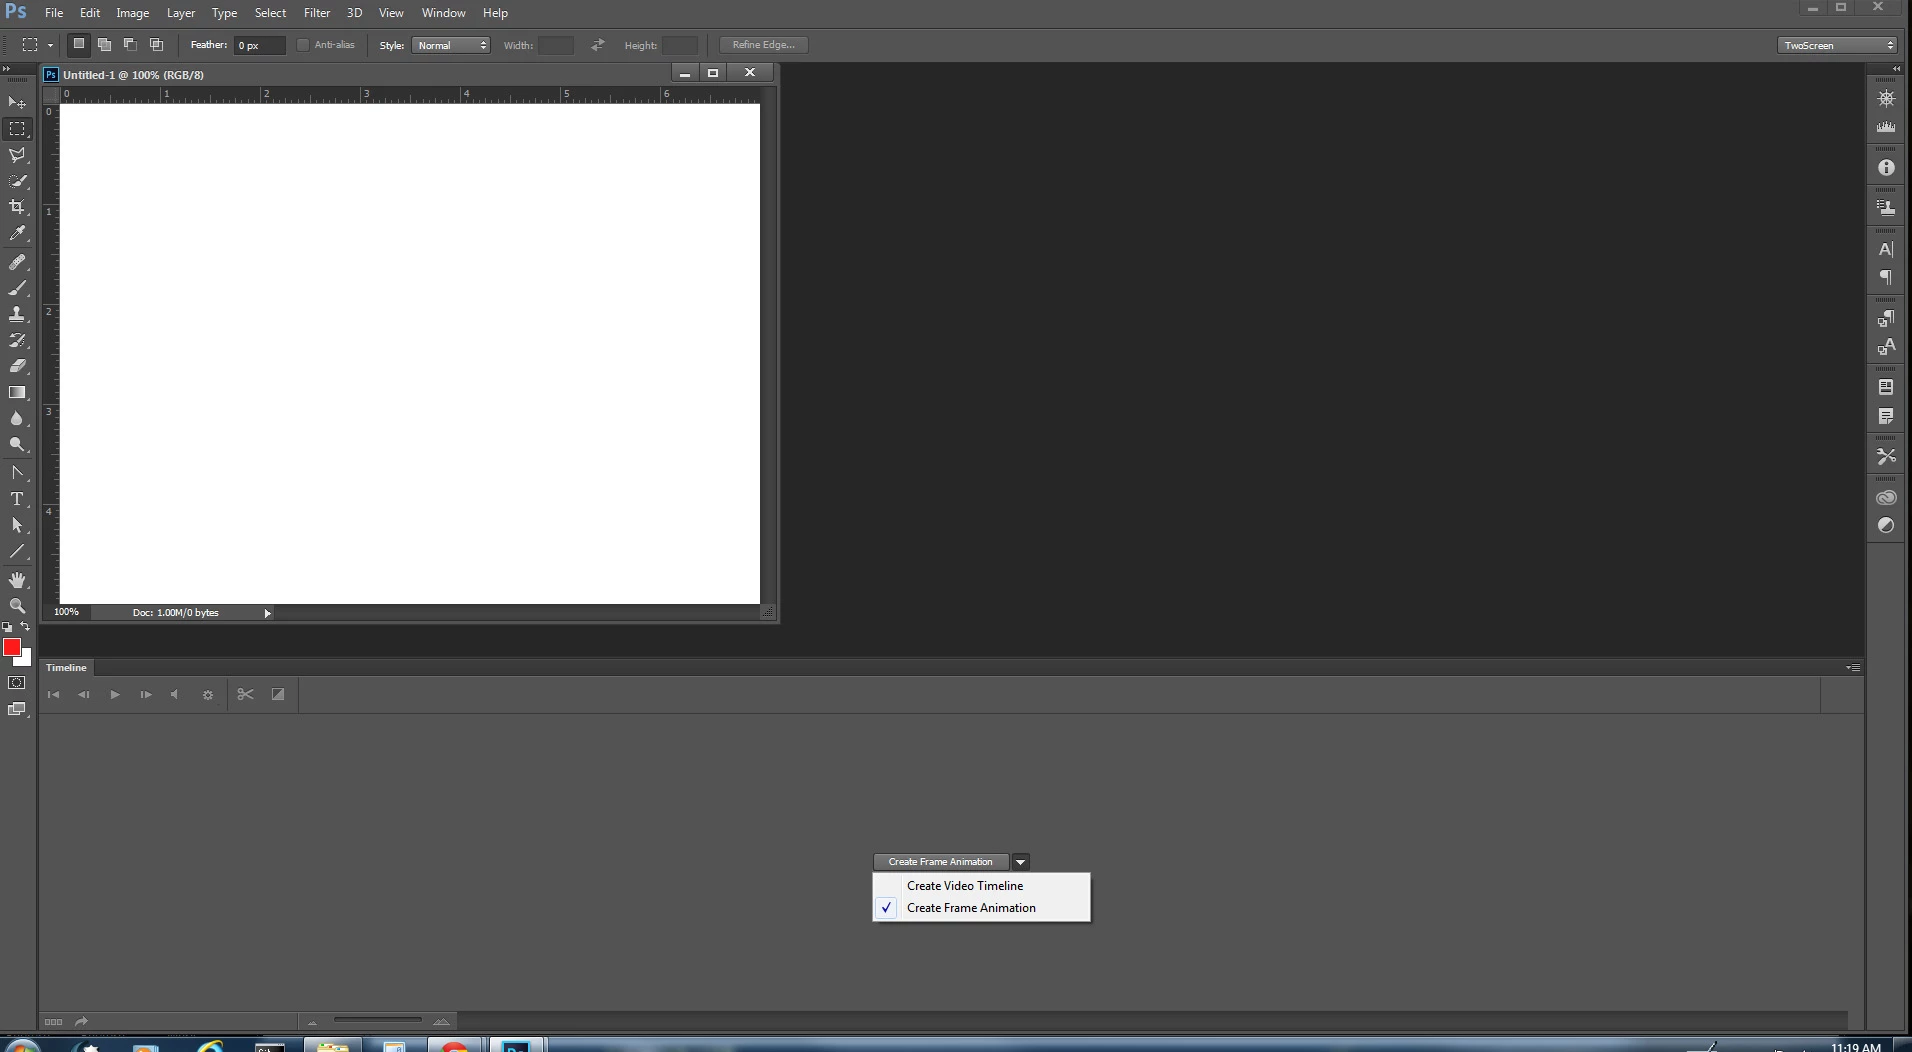Open the Character panel icon
The width and height of the screenshot is (1912, 1052).
click(1886, 249)
